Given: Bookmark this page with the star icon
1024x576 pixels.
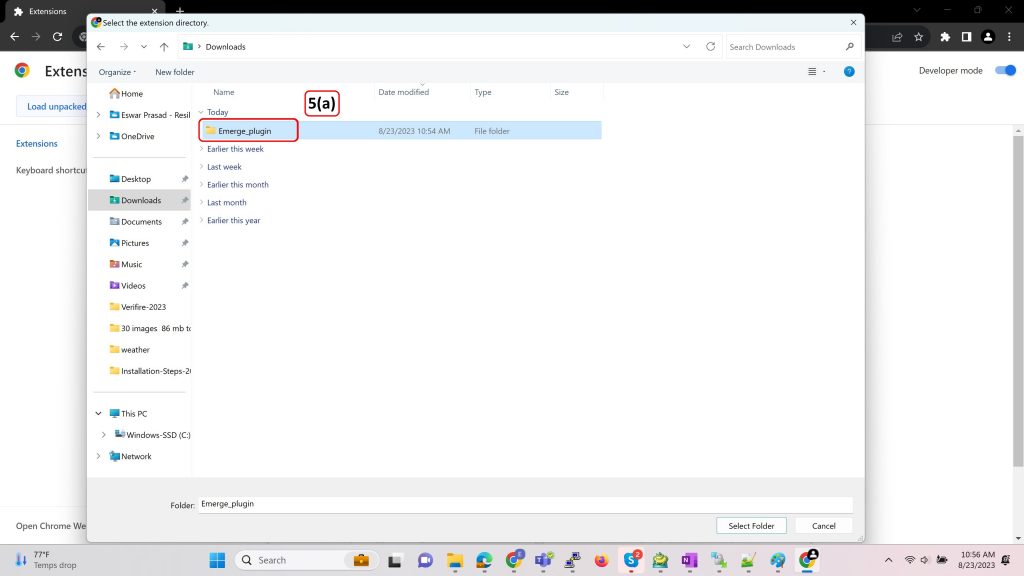Looking at the screenshot, I should 918,37.
